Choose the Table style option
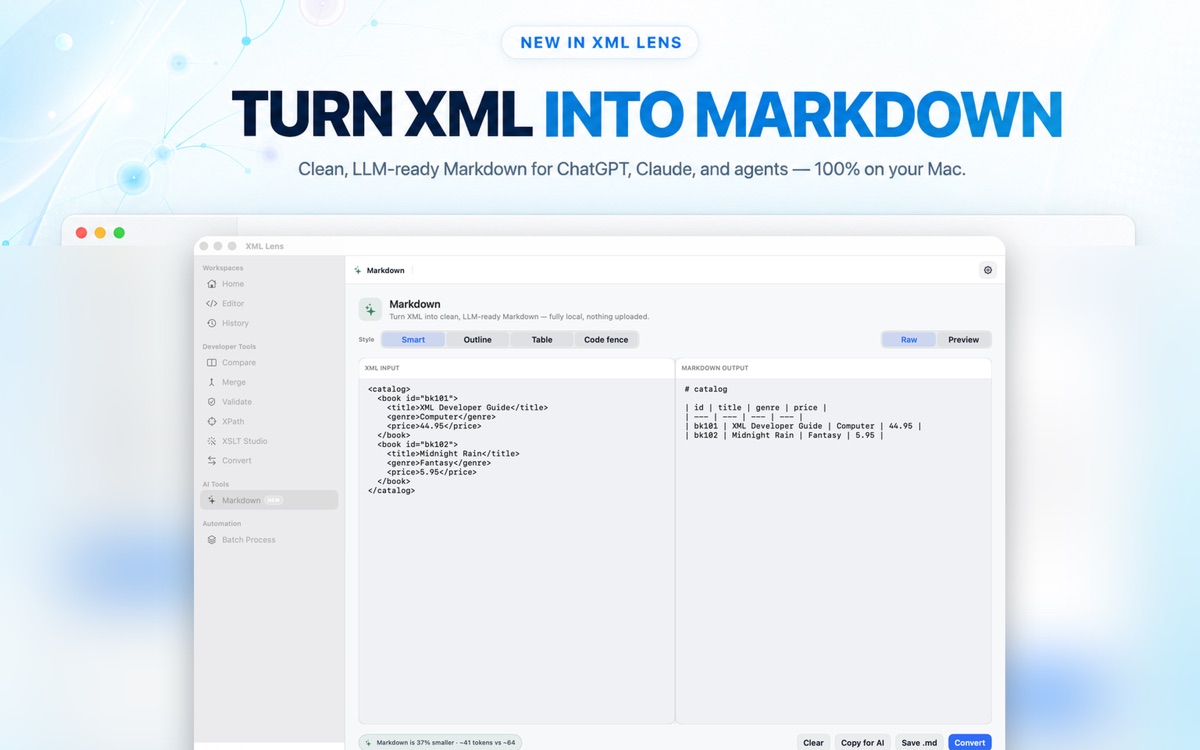1200x750 pixels. coord(542,340)
